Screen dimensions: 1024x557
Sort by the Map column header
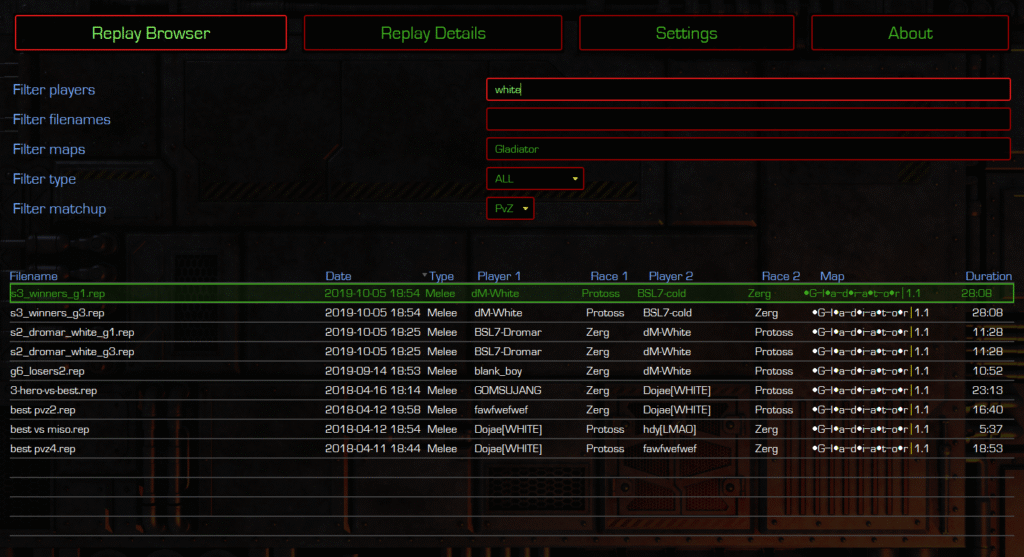click(x=832, y=276)
